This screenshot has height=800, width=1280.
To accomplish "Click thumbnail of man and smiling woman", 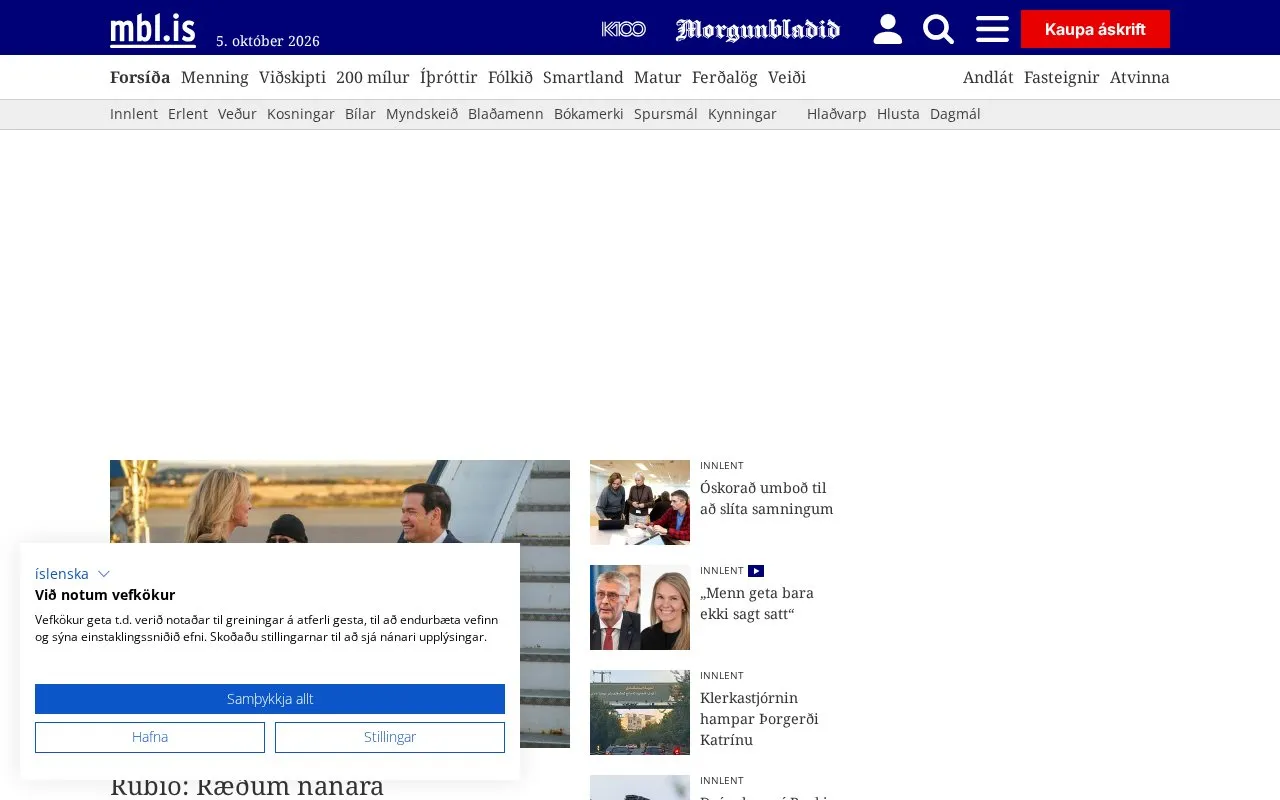I will (640, 607).
